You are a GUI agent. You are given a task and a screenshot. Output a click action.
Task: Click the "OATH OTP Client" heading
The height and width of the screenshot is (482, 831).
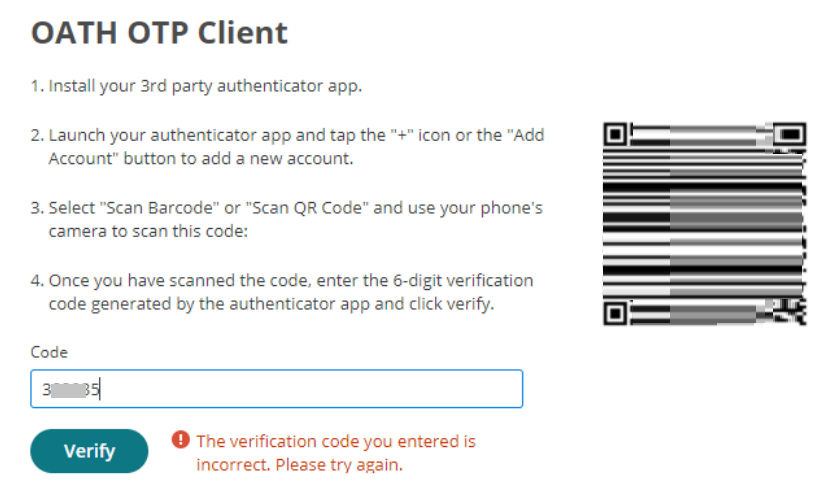pyautogui.click(x=159, y=33)
